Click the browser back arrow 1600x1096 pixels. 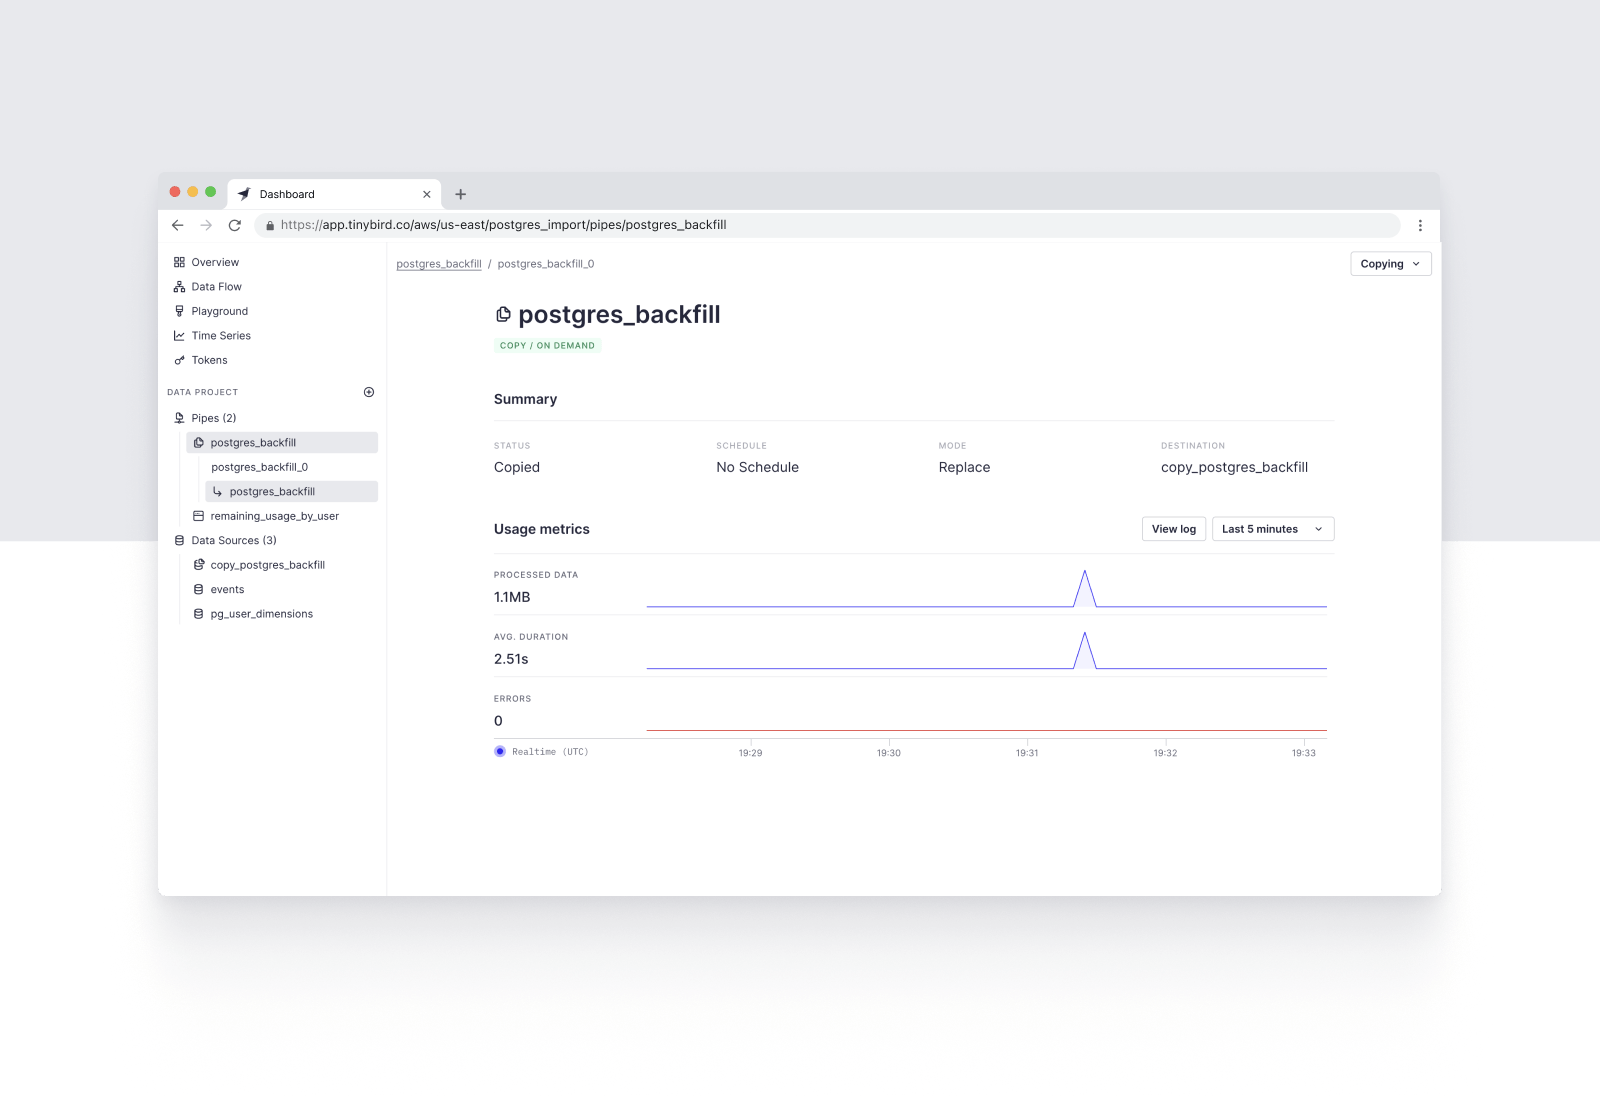[x=178, y=225]
